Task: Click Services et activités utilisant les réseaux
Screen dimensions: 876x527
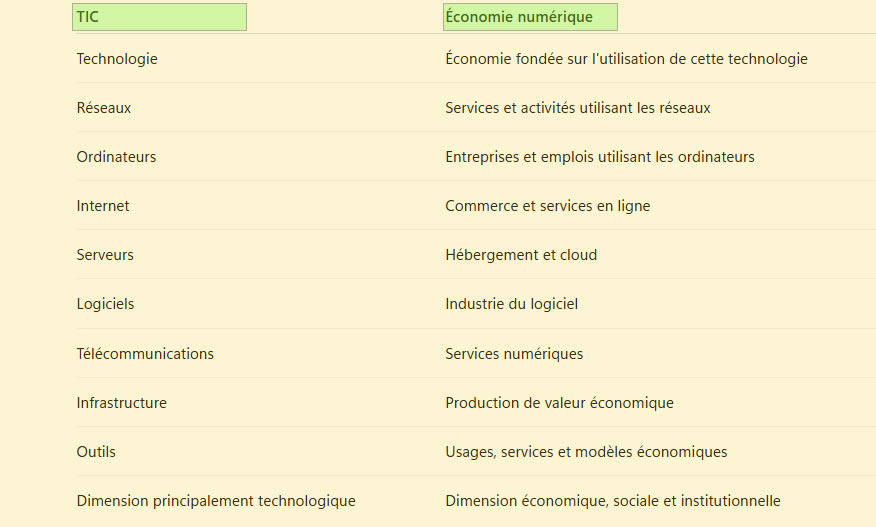Action: pos(578,108)
